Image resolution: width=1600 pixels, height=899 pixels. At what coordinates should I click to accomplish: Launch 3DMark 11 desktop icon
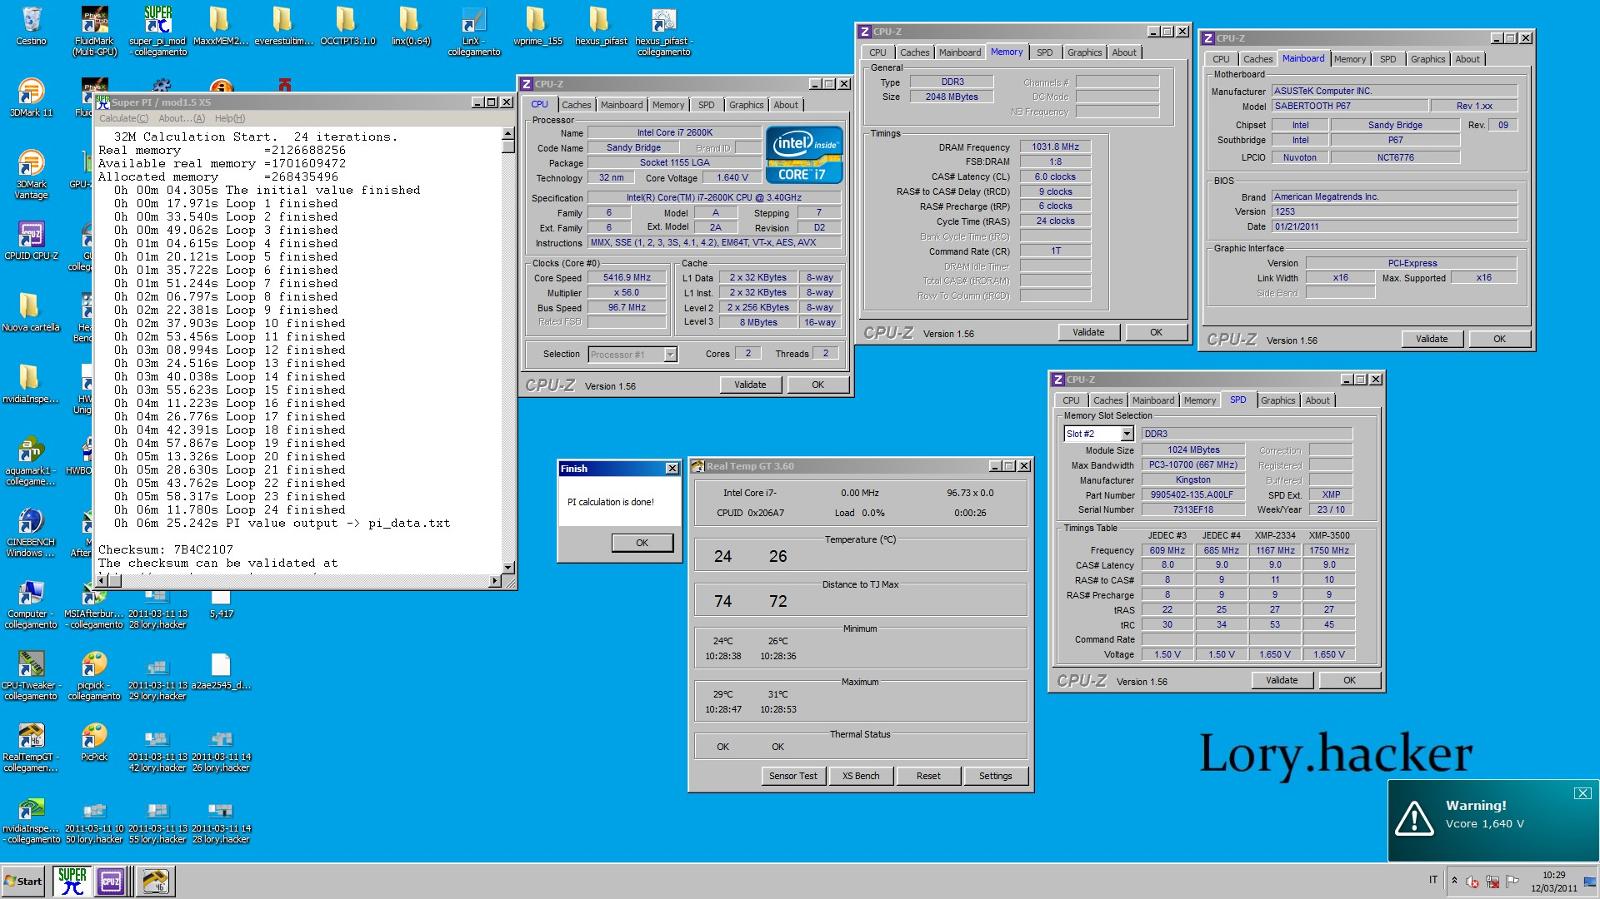[x=31, y=97]
